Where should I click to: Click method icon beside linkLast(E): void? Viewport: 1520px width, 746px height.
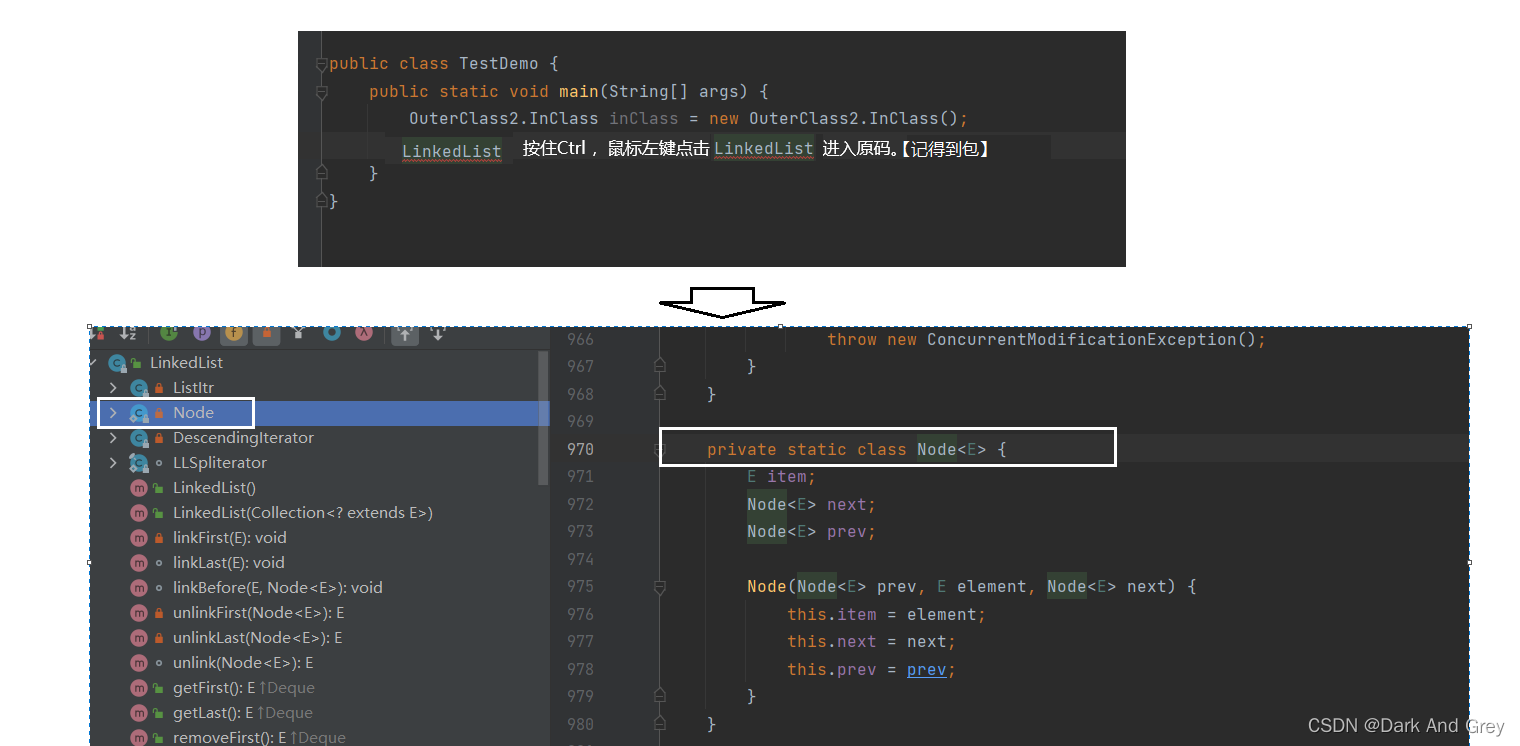139,563
